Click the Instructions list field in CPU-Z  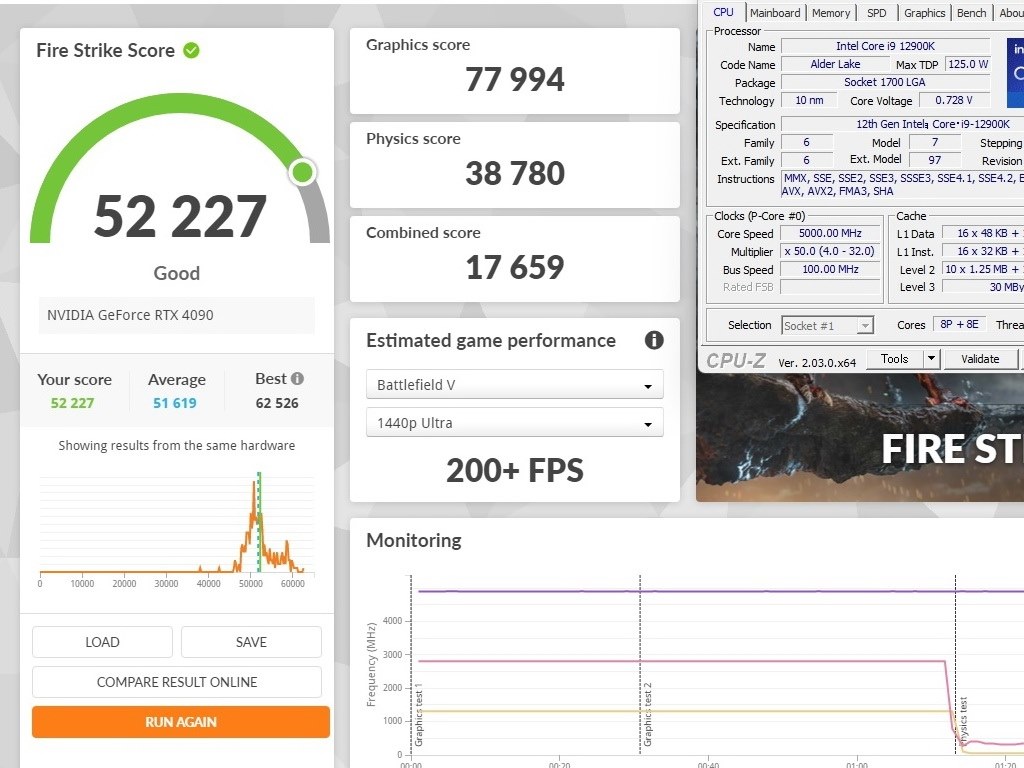click(x=903, y=184)
